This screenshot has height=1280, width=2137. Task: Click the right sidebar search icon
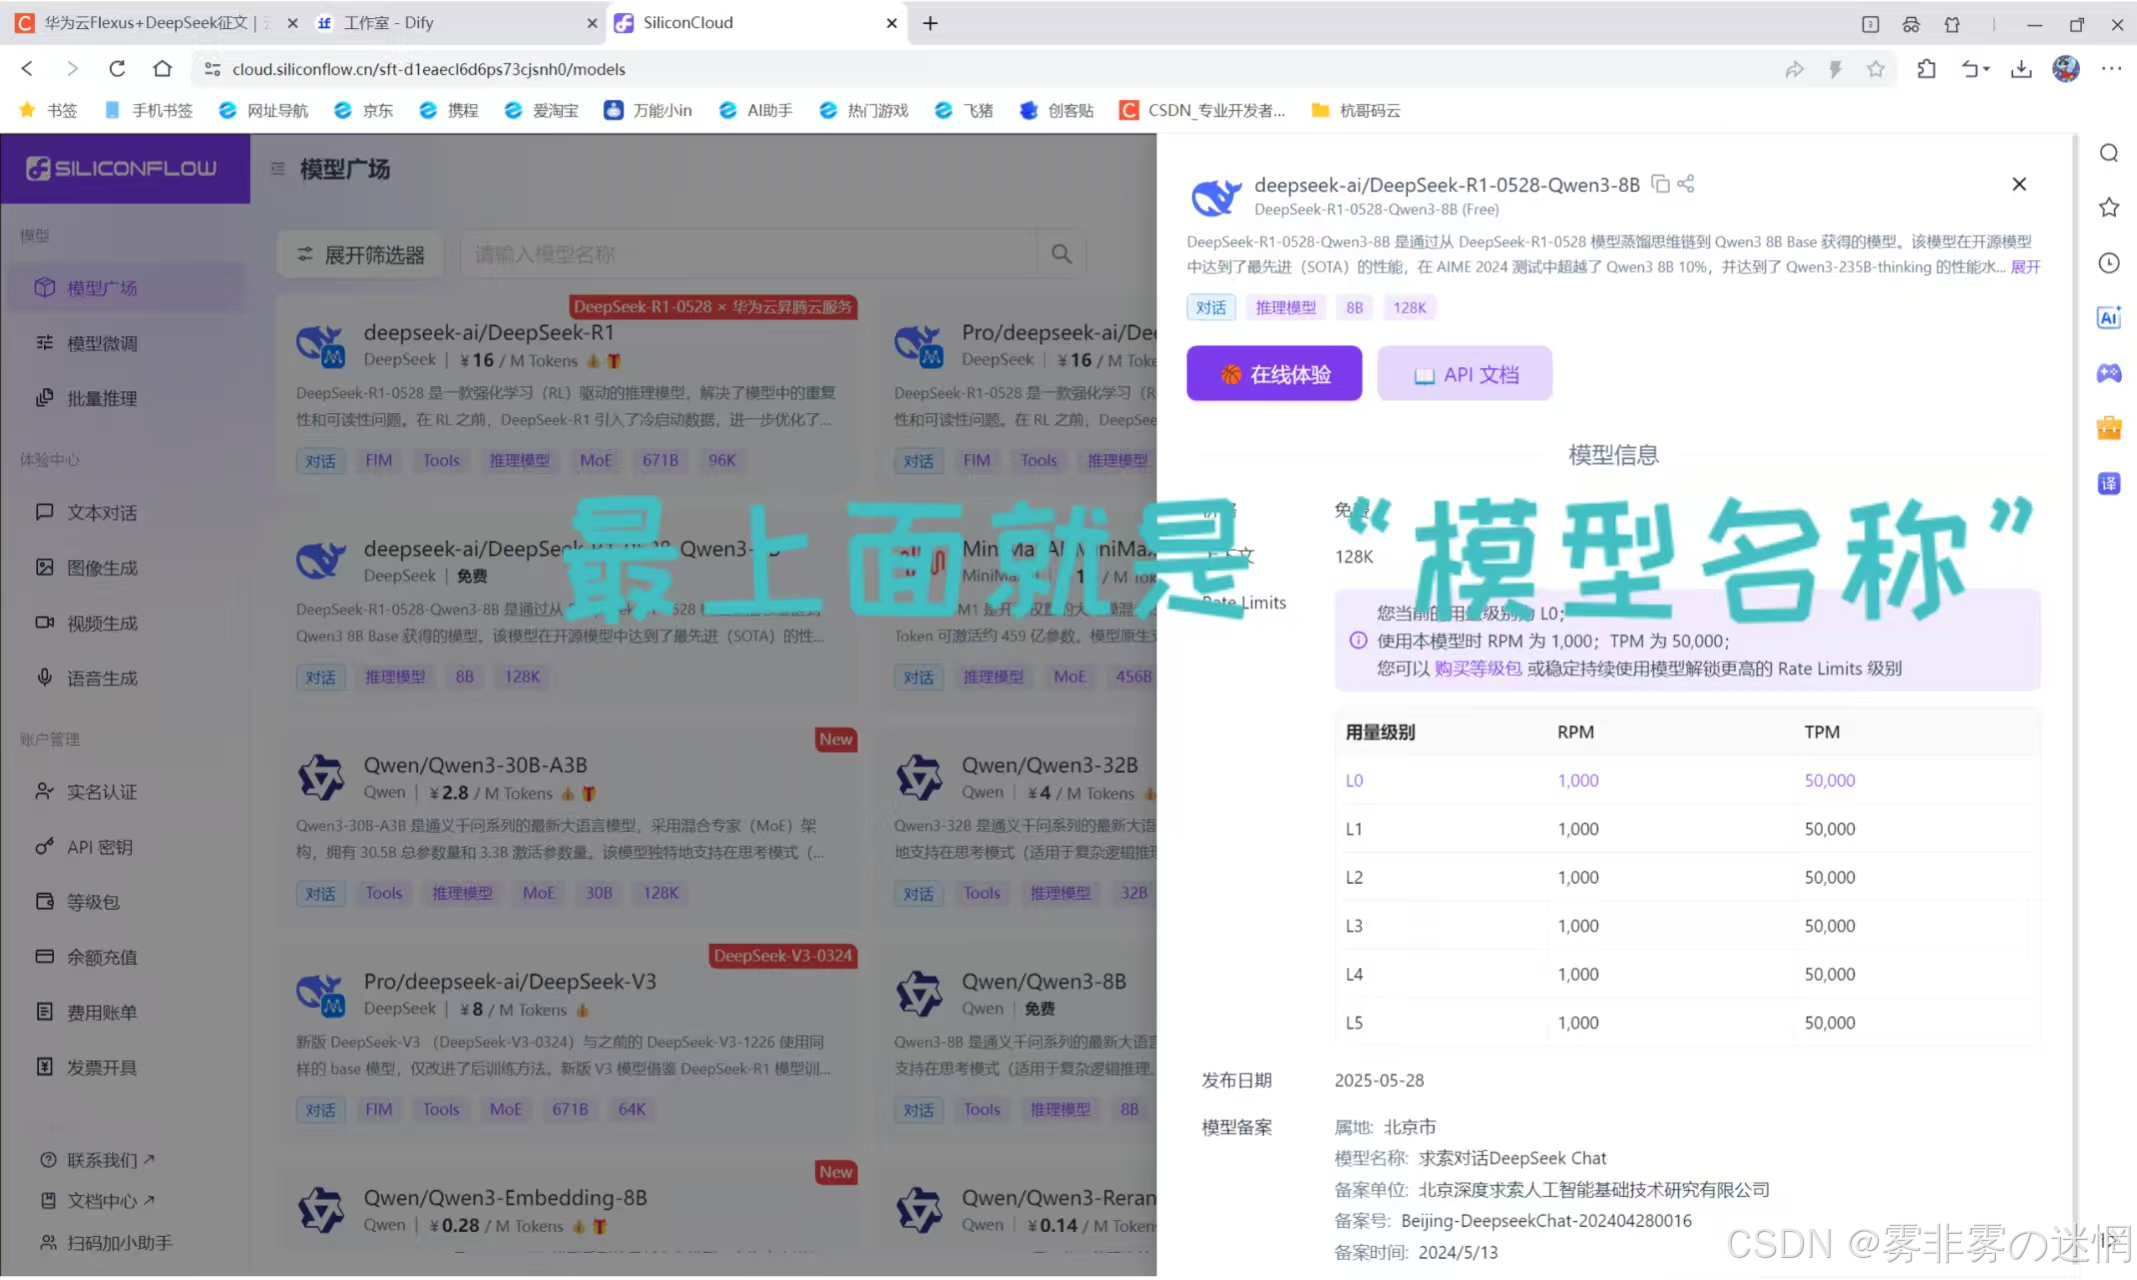pos(2109,153)
